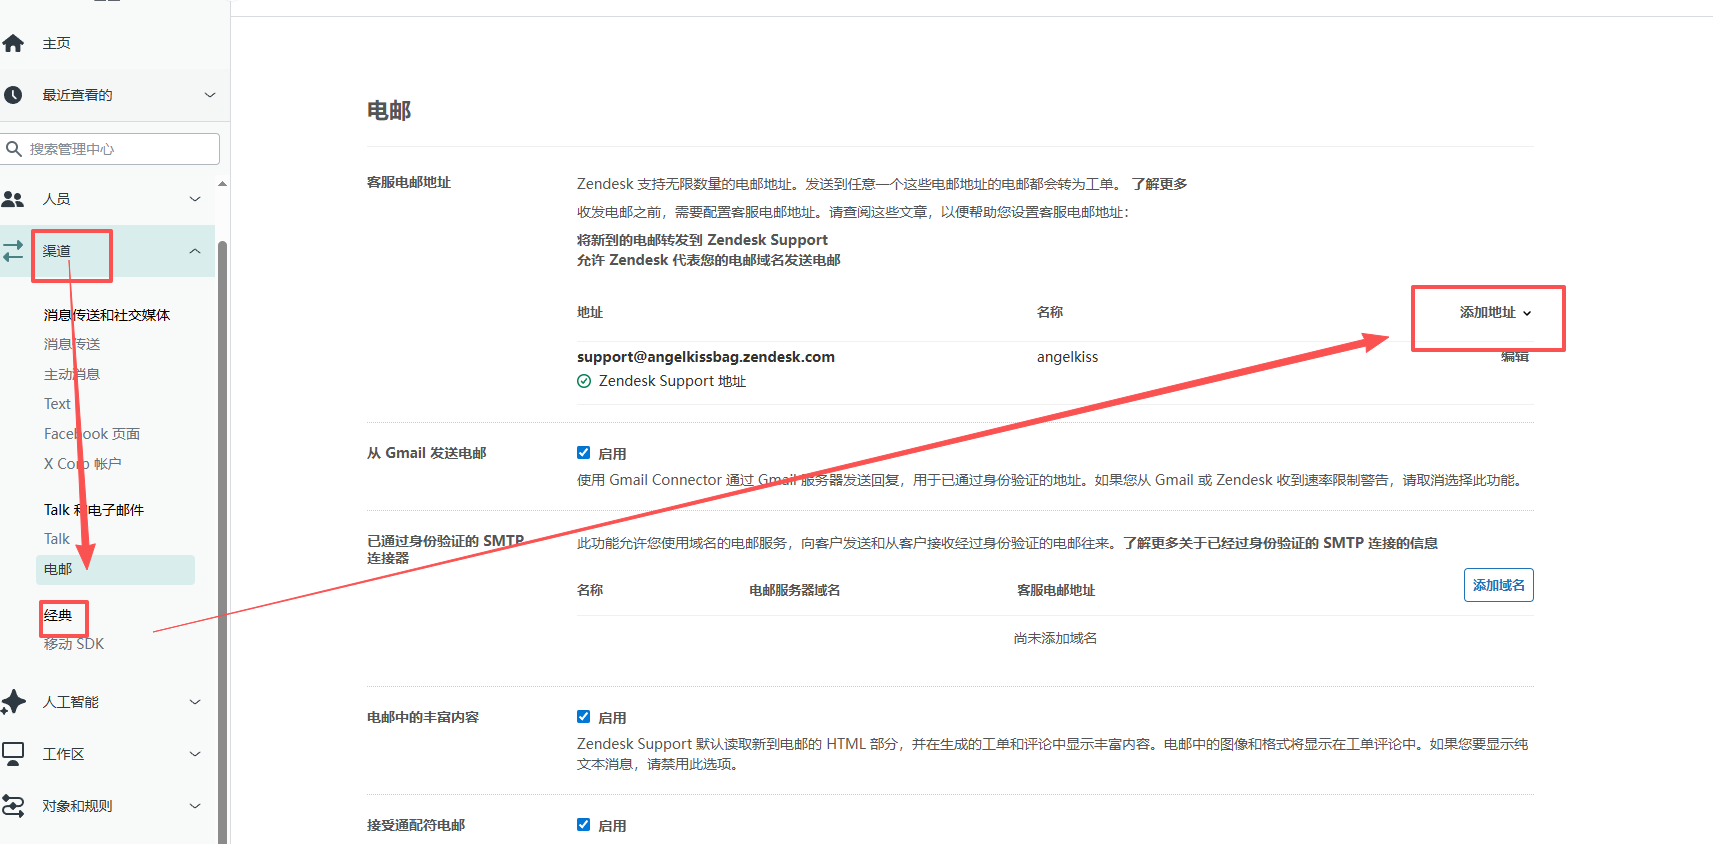The image size is (1713, 844).
Task: Open Talk in the sidebar
Action: click(57, 539)
